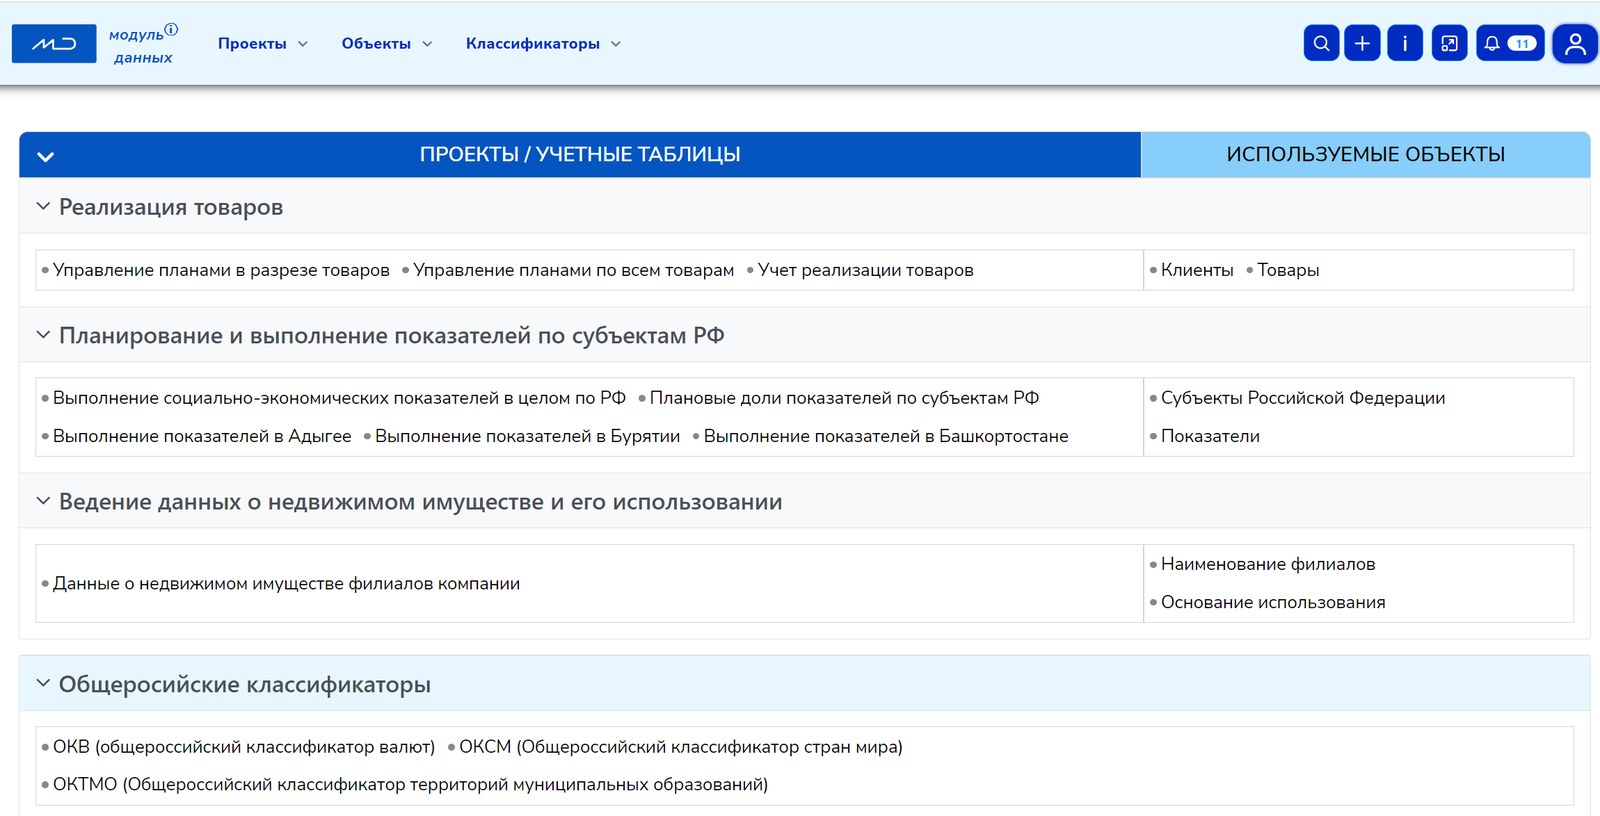Screen dimensions: 1600x816
Task: Collapse Ведение данных о недвижимом имуществе section
Action: [43, 500]
